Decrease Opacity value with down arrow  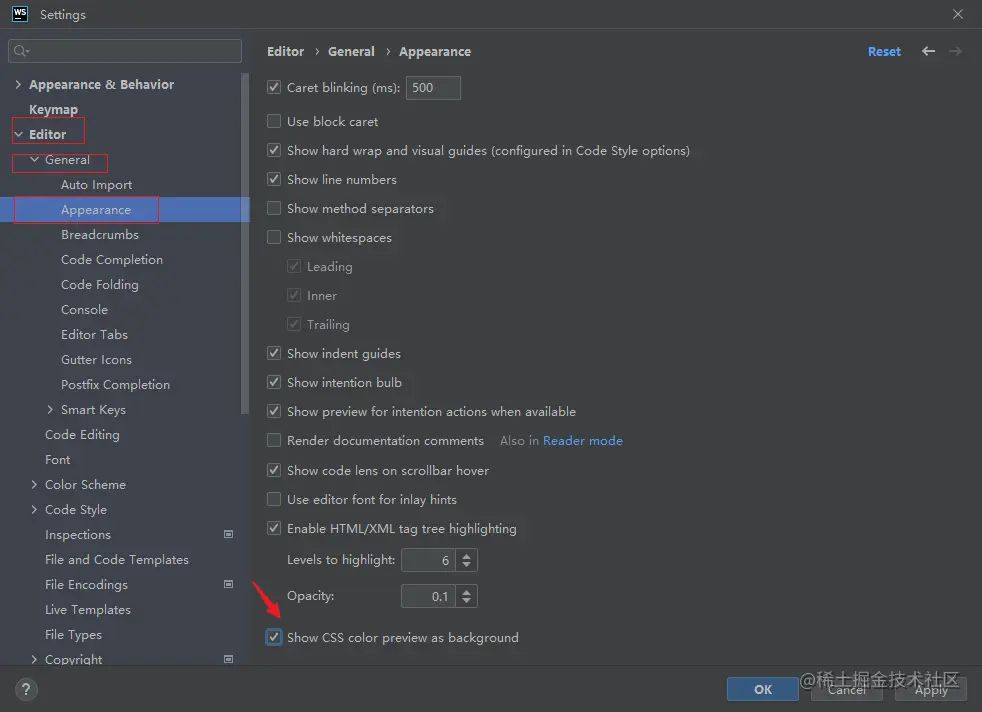coord(466,601)
